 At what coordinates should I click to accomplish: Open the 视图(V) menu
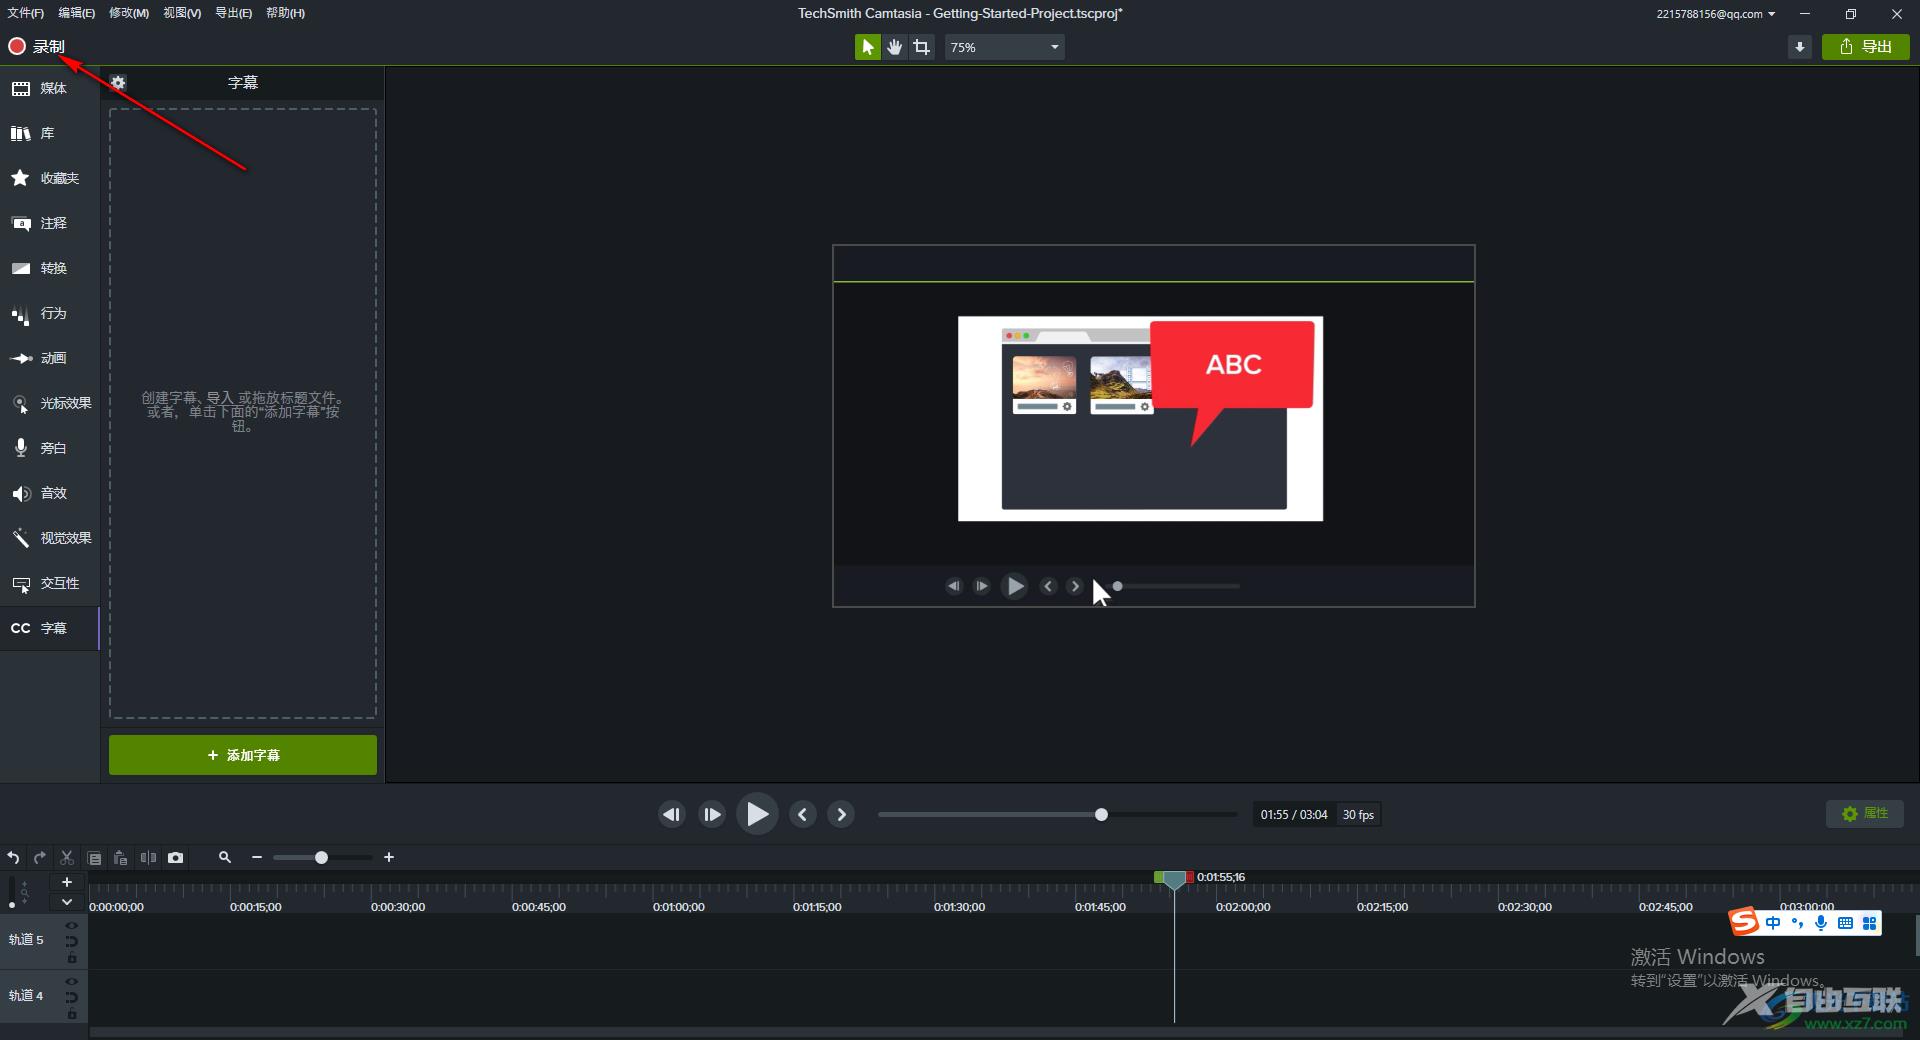182,13
